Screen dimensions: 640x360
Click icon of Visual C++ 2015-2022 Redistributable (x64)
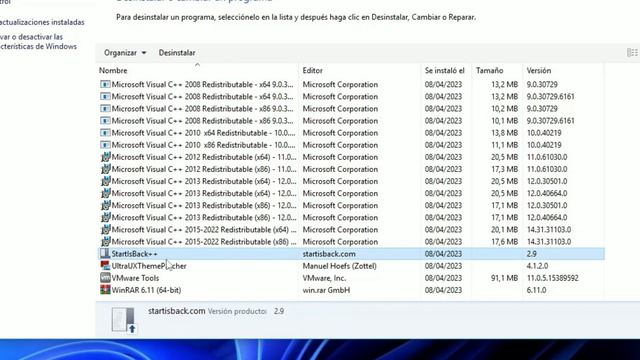click(105, 229)
